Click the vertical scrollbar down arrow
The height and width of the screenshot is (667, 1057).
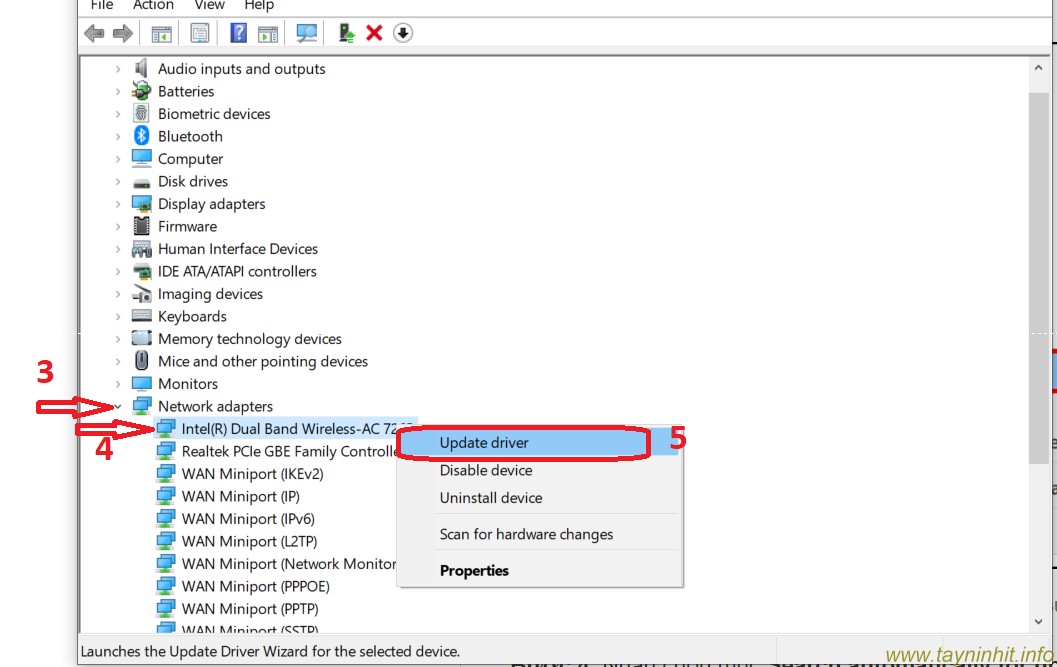tap(1038, 622)
